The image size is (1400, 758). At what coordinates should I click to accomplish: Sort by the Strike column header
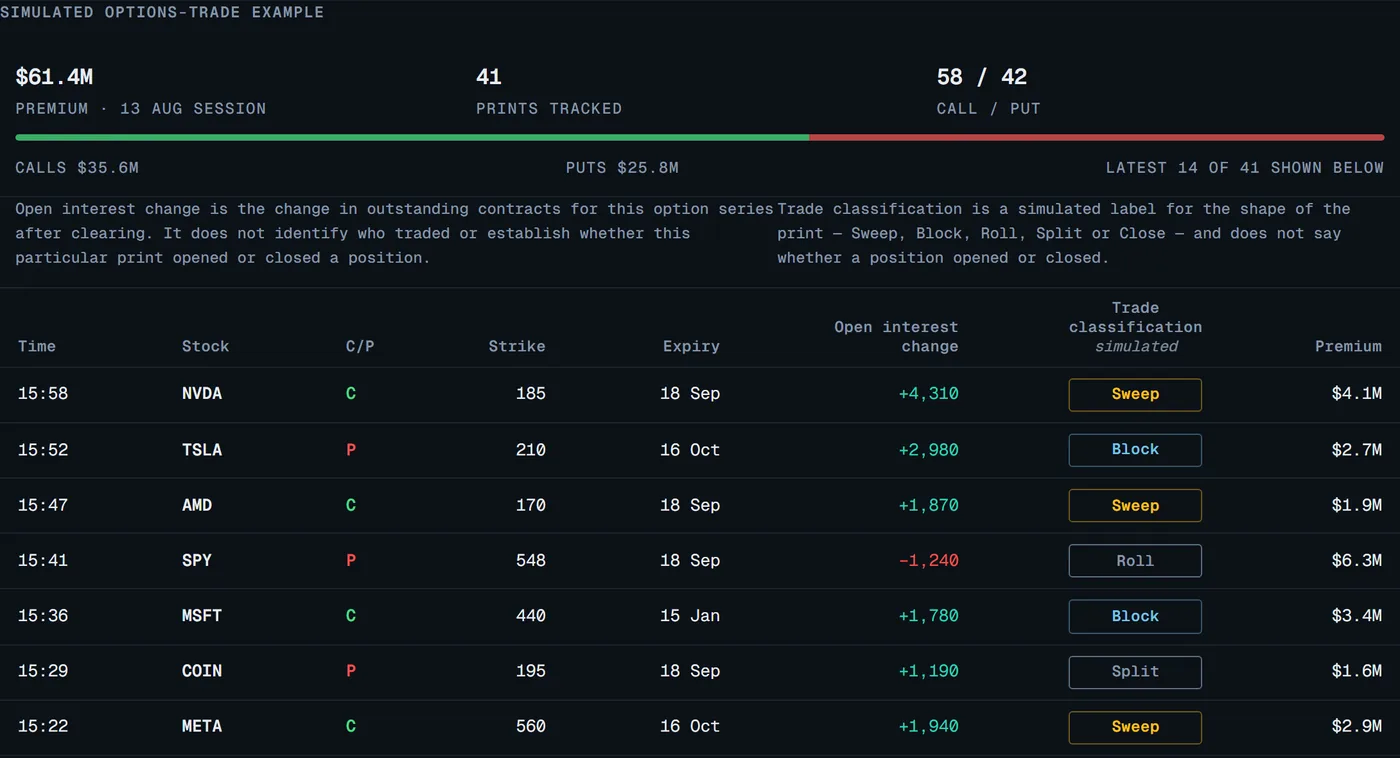(x=517, y=346)
